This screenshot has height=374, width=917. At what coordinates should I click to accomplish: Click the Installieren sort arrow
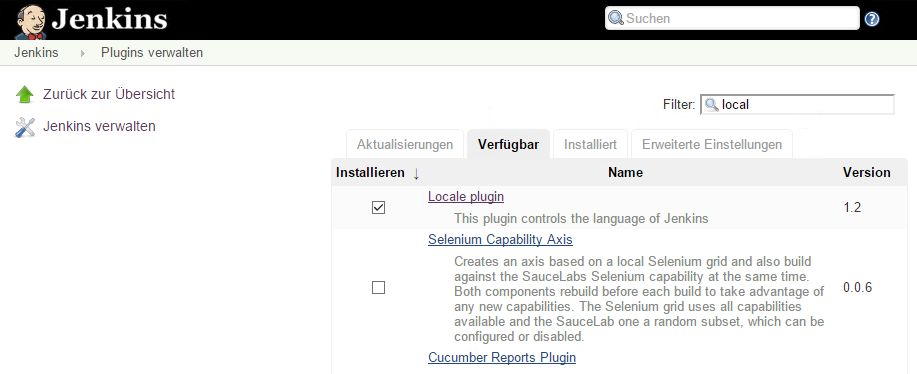pos(416,173)
